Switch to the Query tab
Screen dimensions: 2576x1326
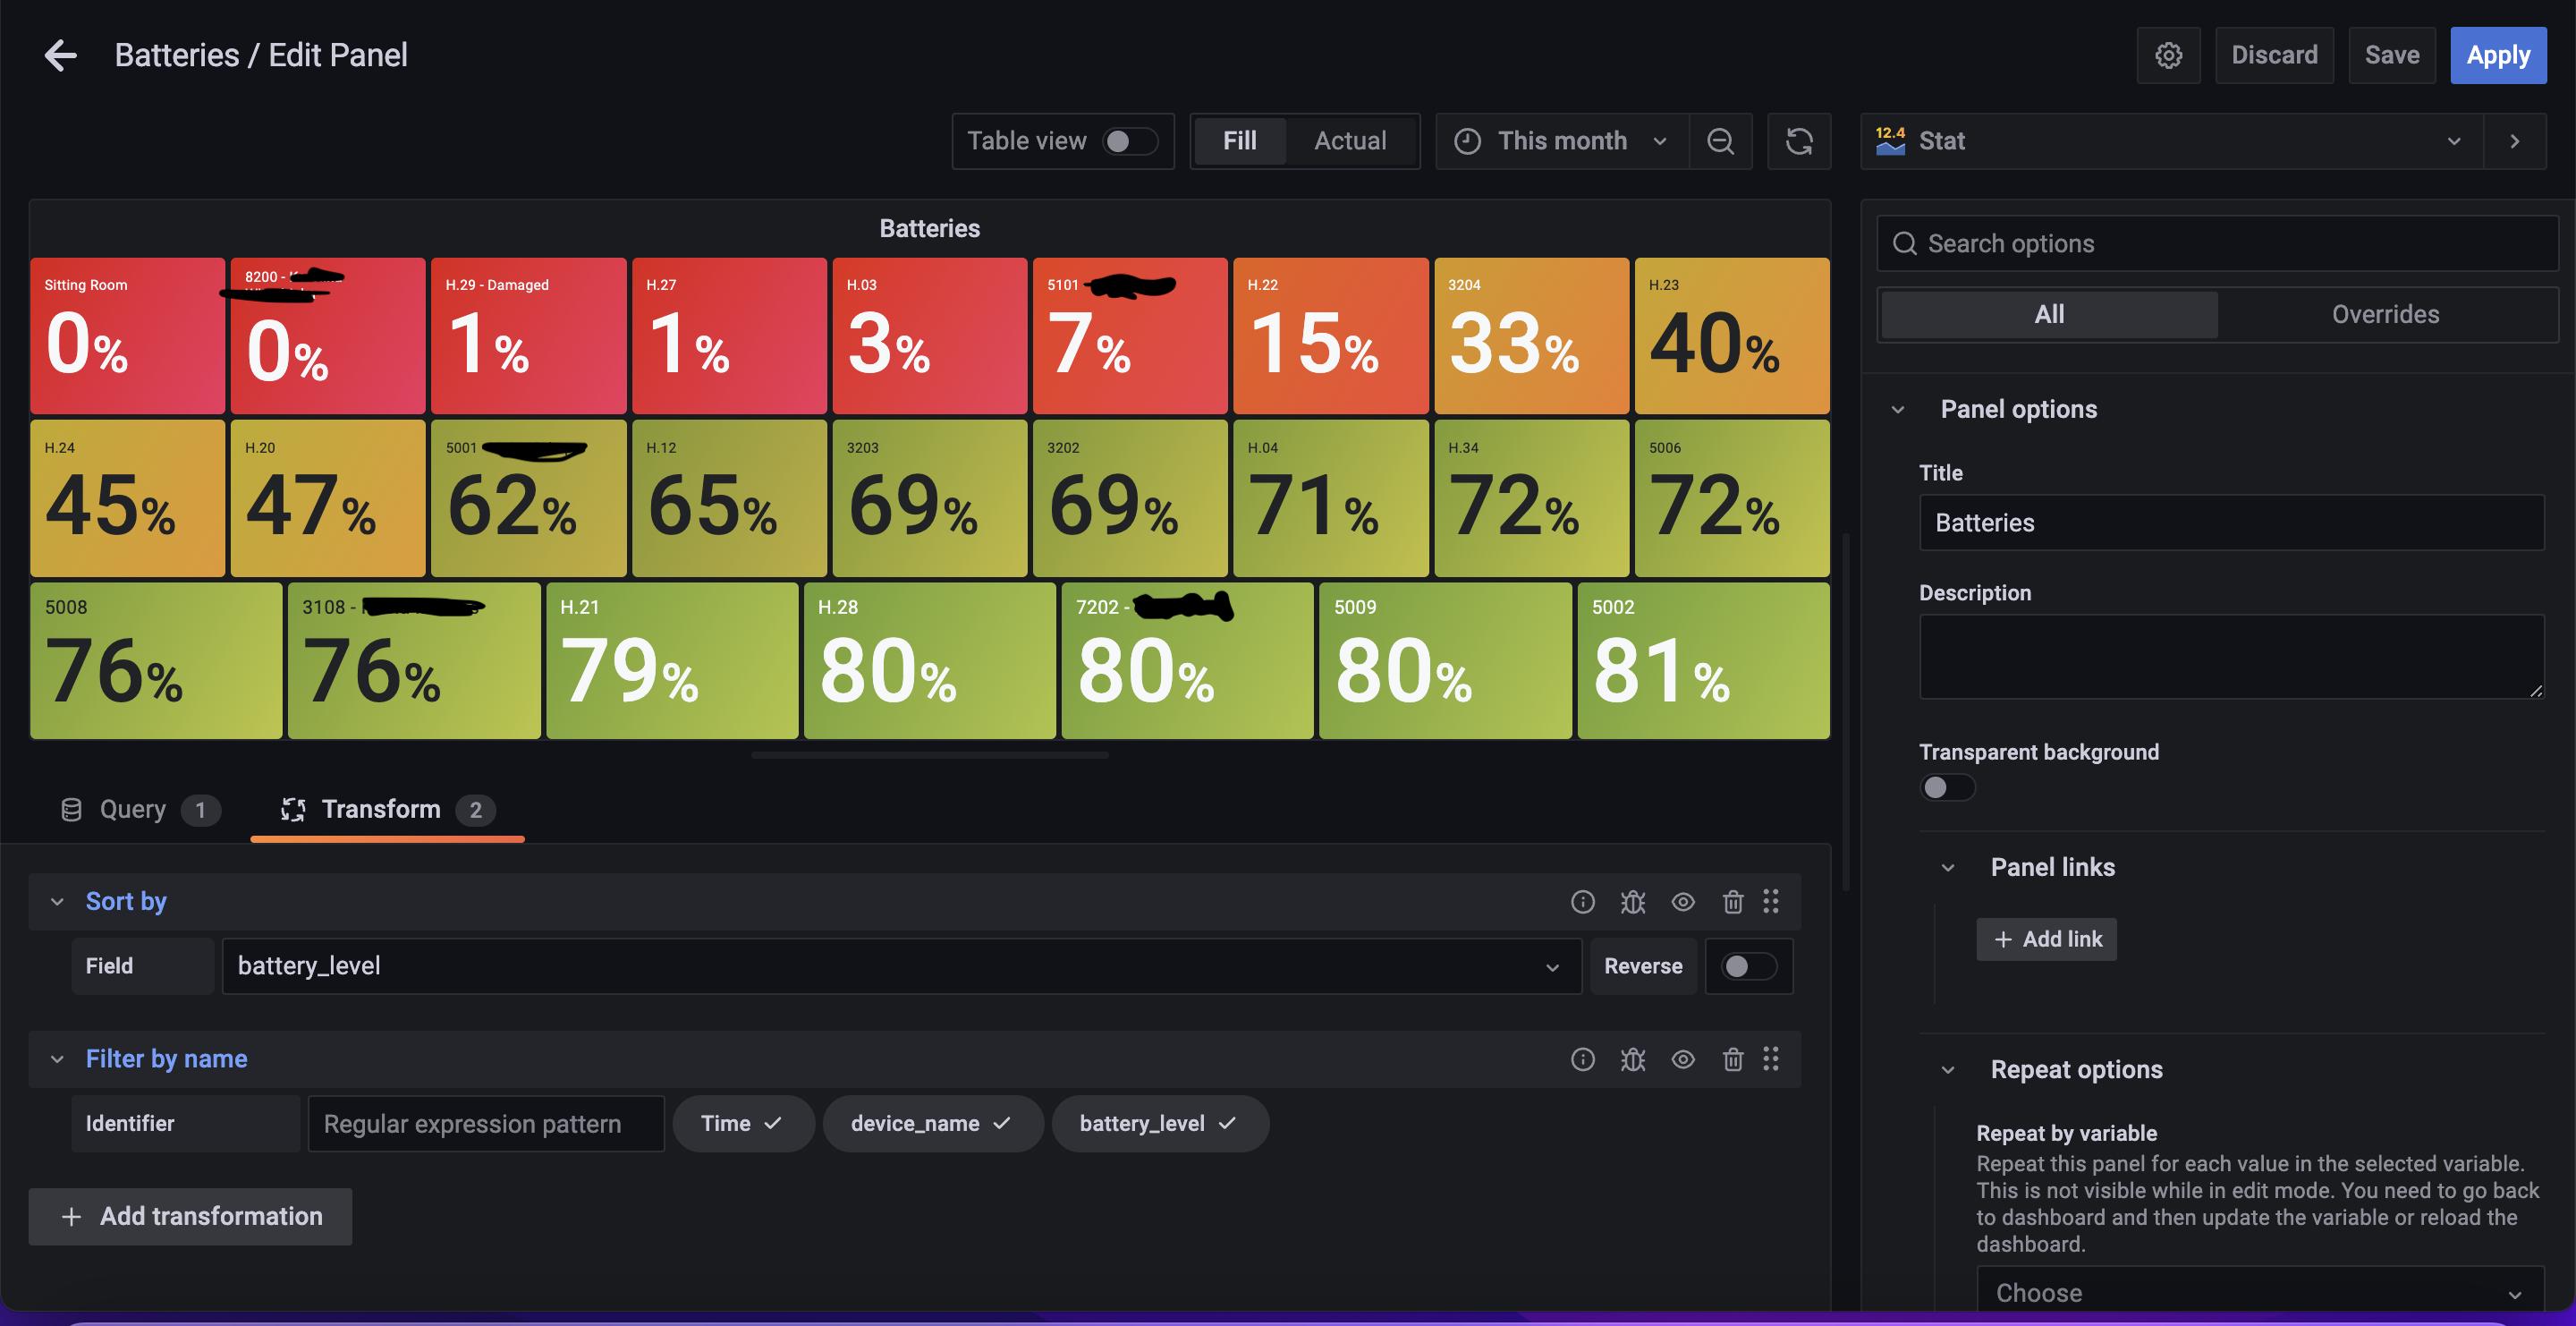[133, 809]
